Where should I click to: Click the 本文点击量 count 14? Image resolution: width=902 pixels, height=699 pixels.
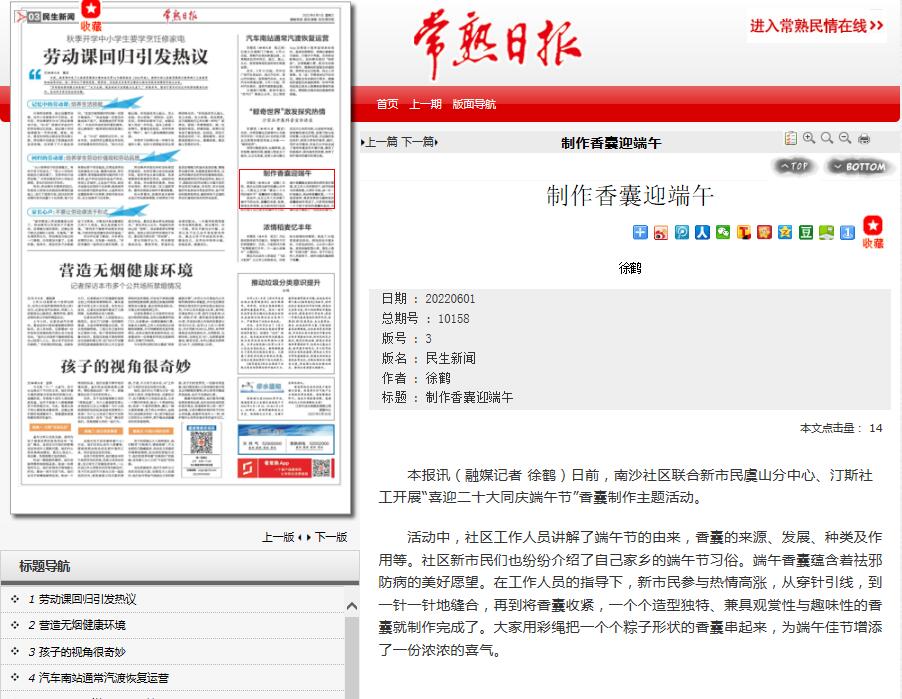click(876, 428)
